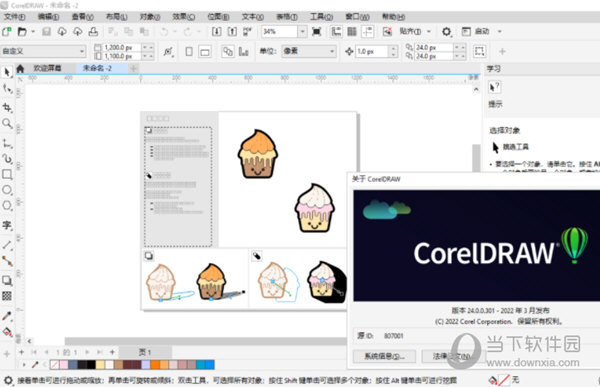Toggle show grid button
600x387 pixels.
[x=352, y=31]
